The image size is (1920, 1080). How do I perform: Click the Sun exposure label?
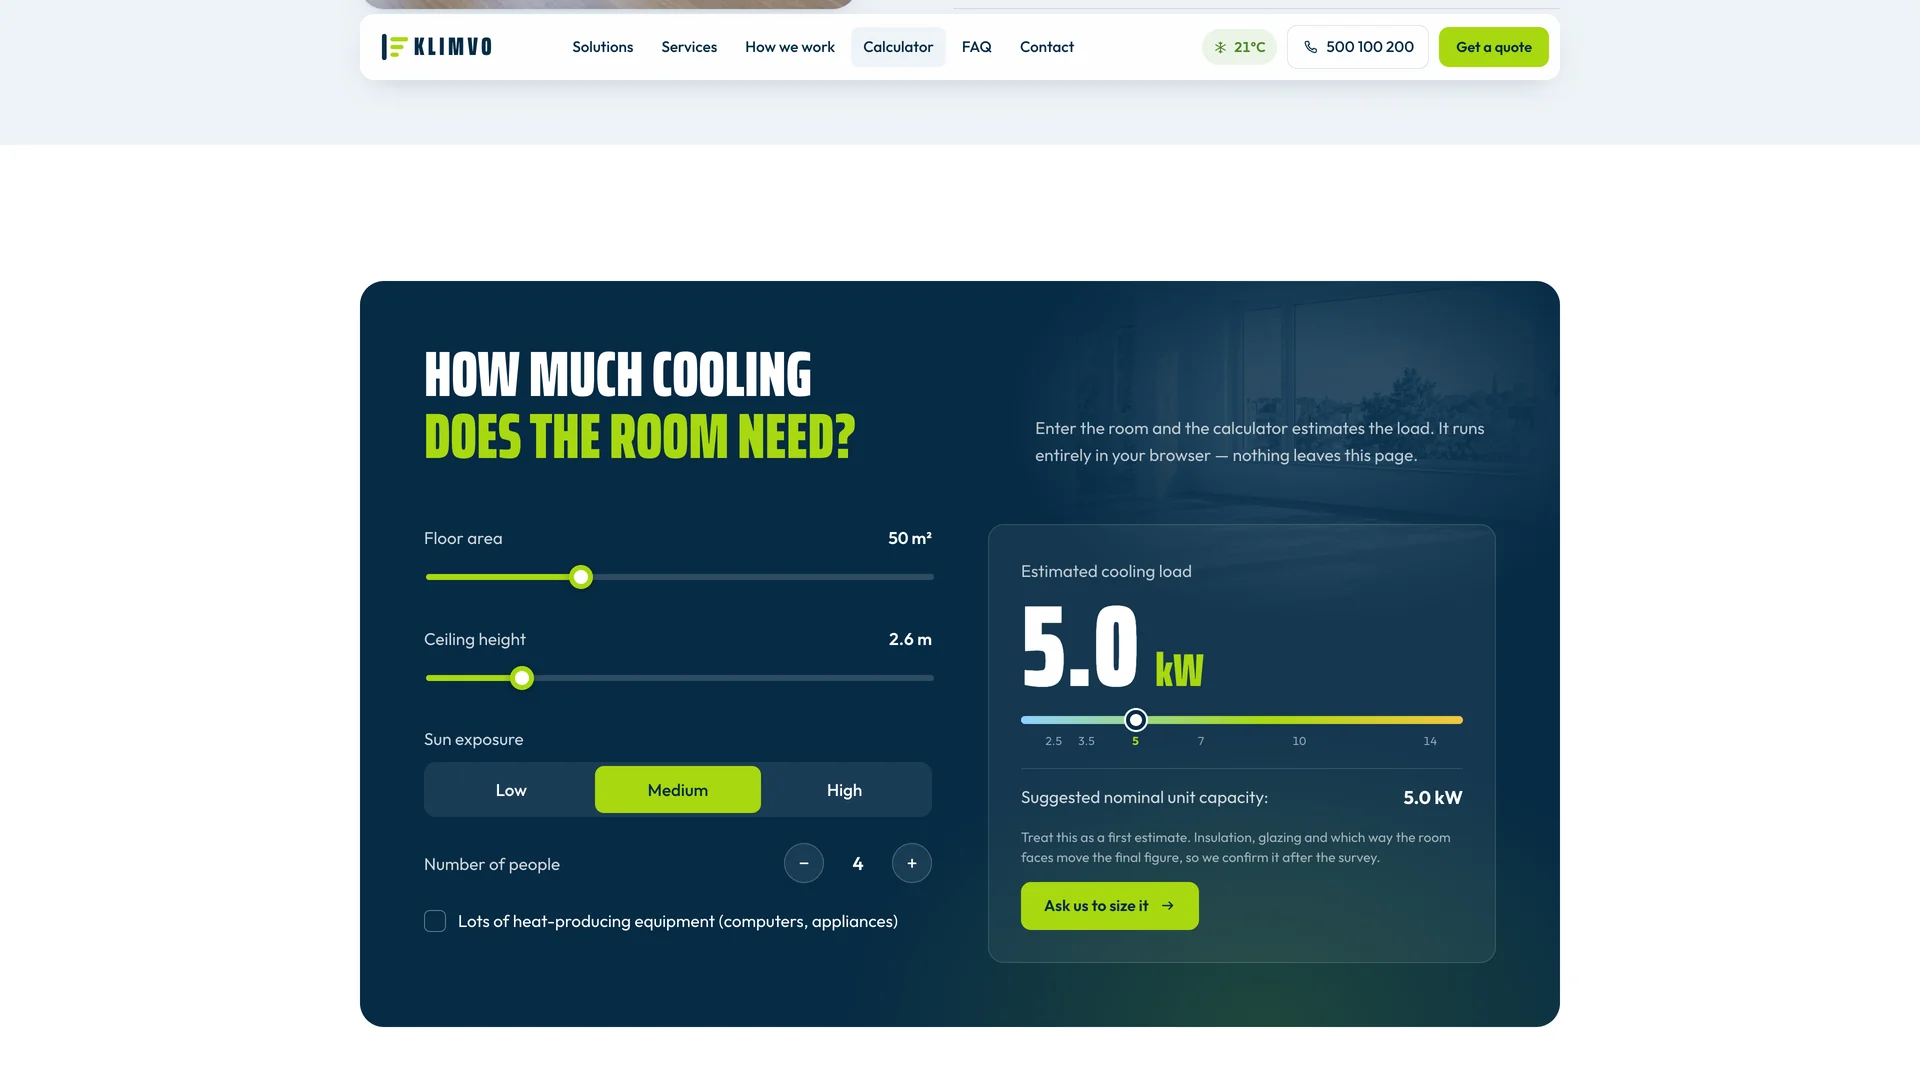pos(473,740)
